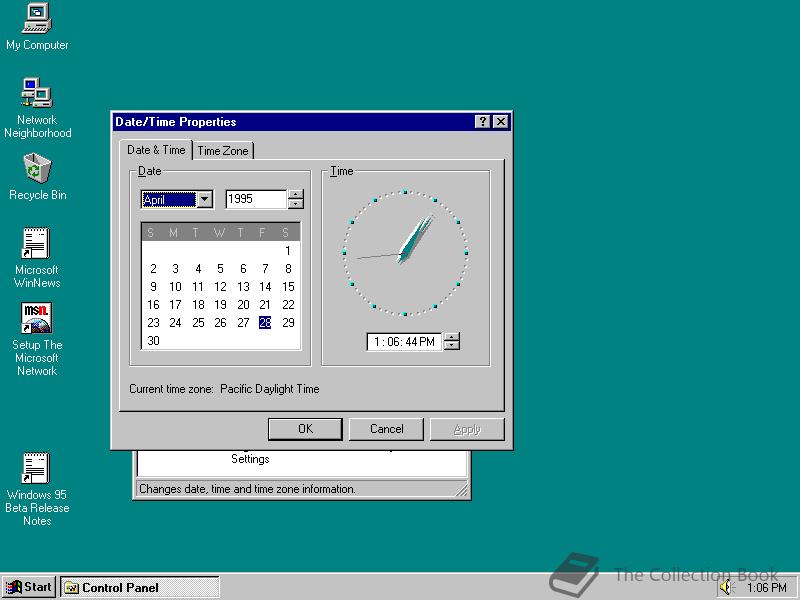The height and width of the screenshot is (600, 800).
Task: Click the OK button
Action: coord(305,429)
